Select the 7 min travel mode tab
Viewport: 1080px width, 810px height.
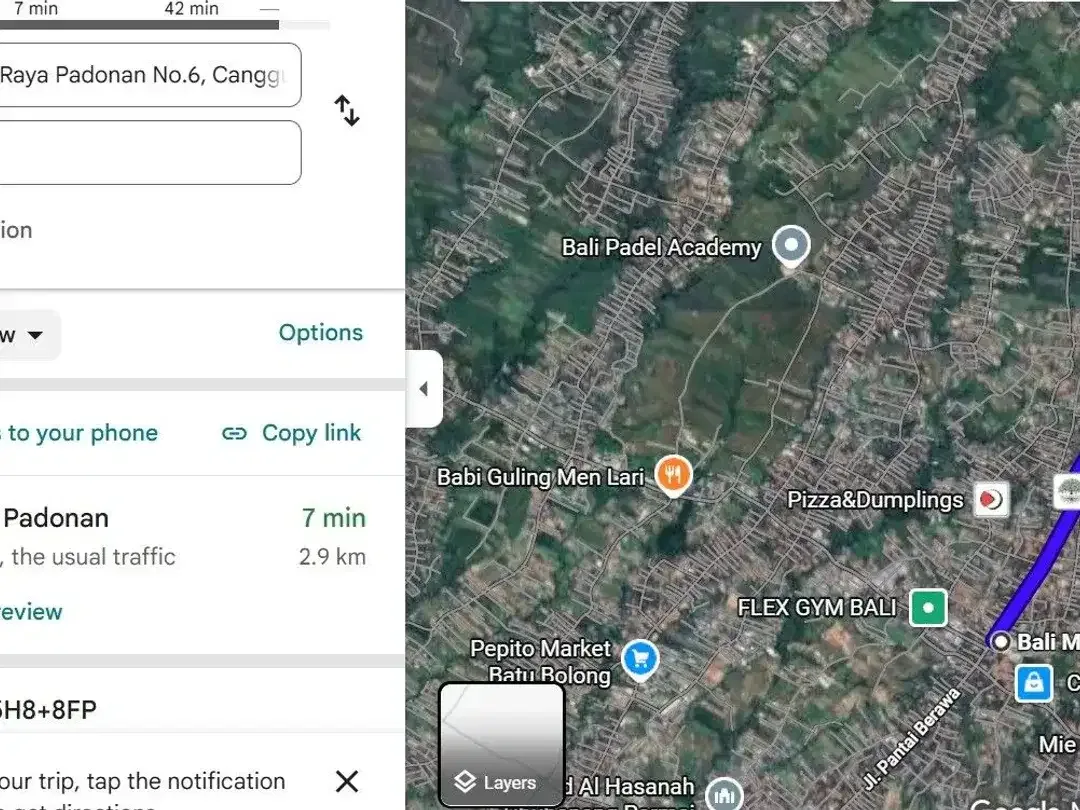pos(36,10)
